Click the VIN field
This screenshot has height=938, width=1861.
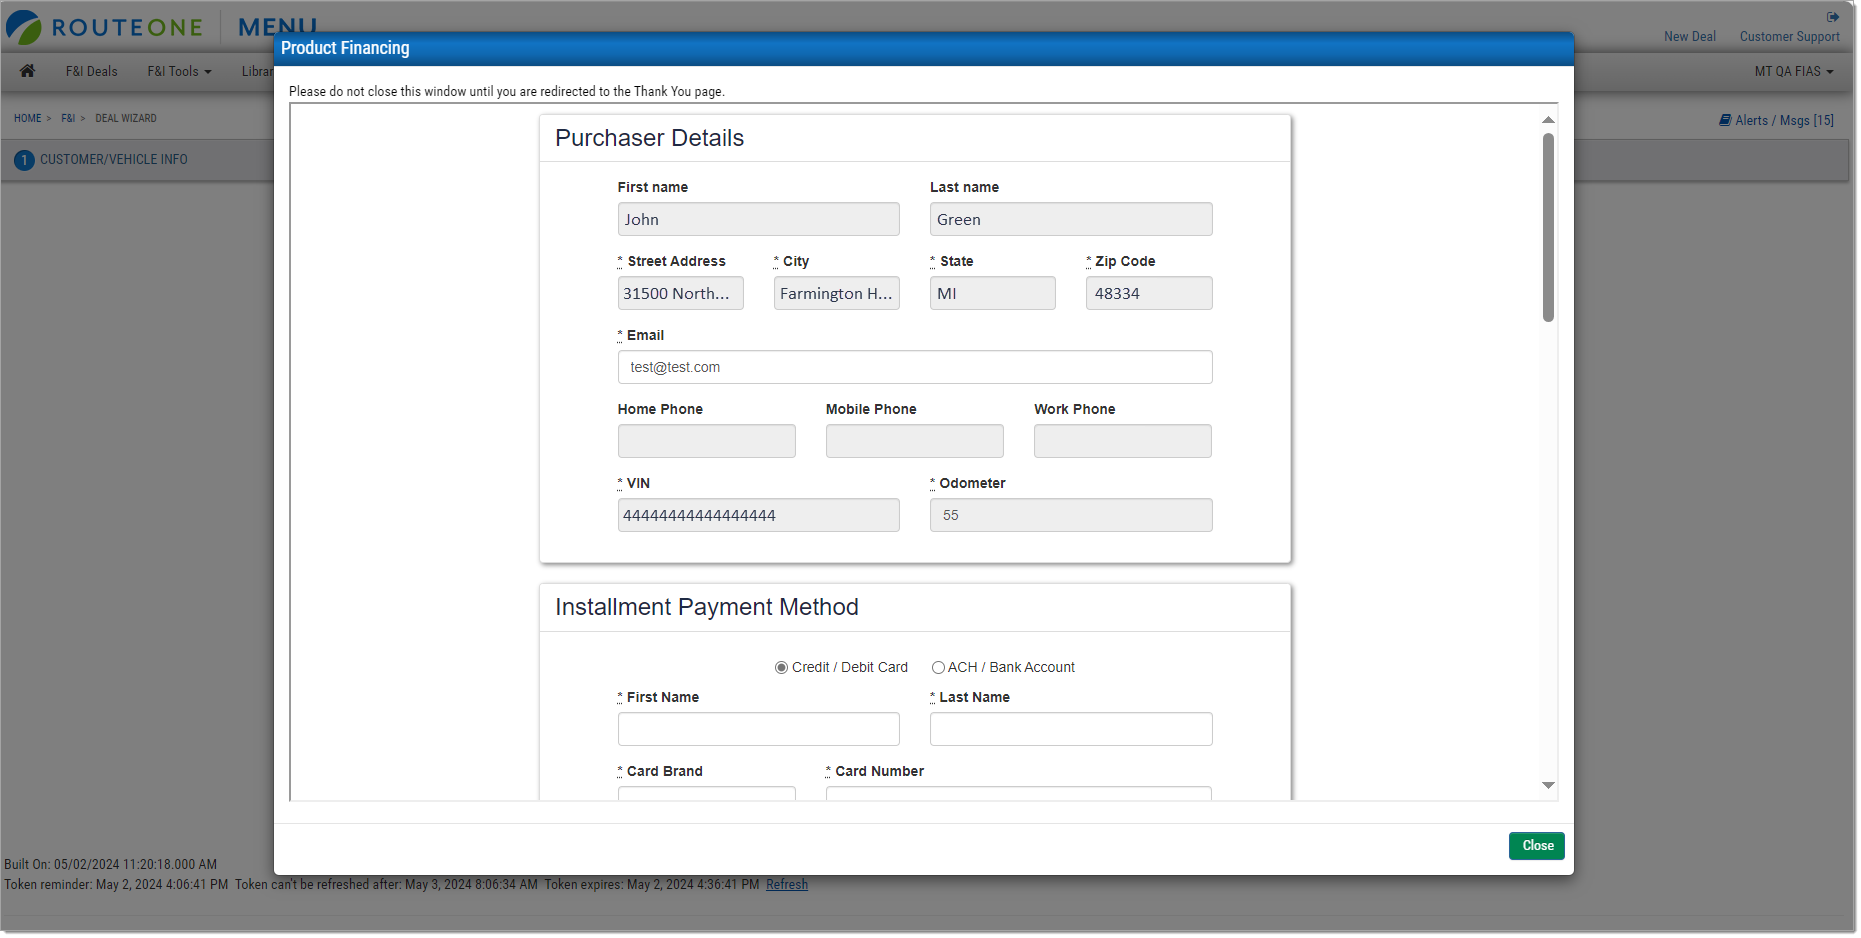pos(758,516)
